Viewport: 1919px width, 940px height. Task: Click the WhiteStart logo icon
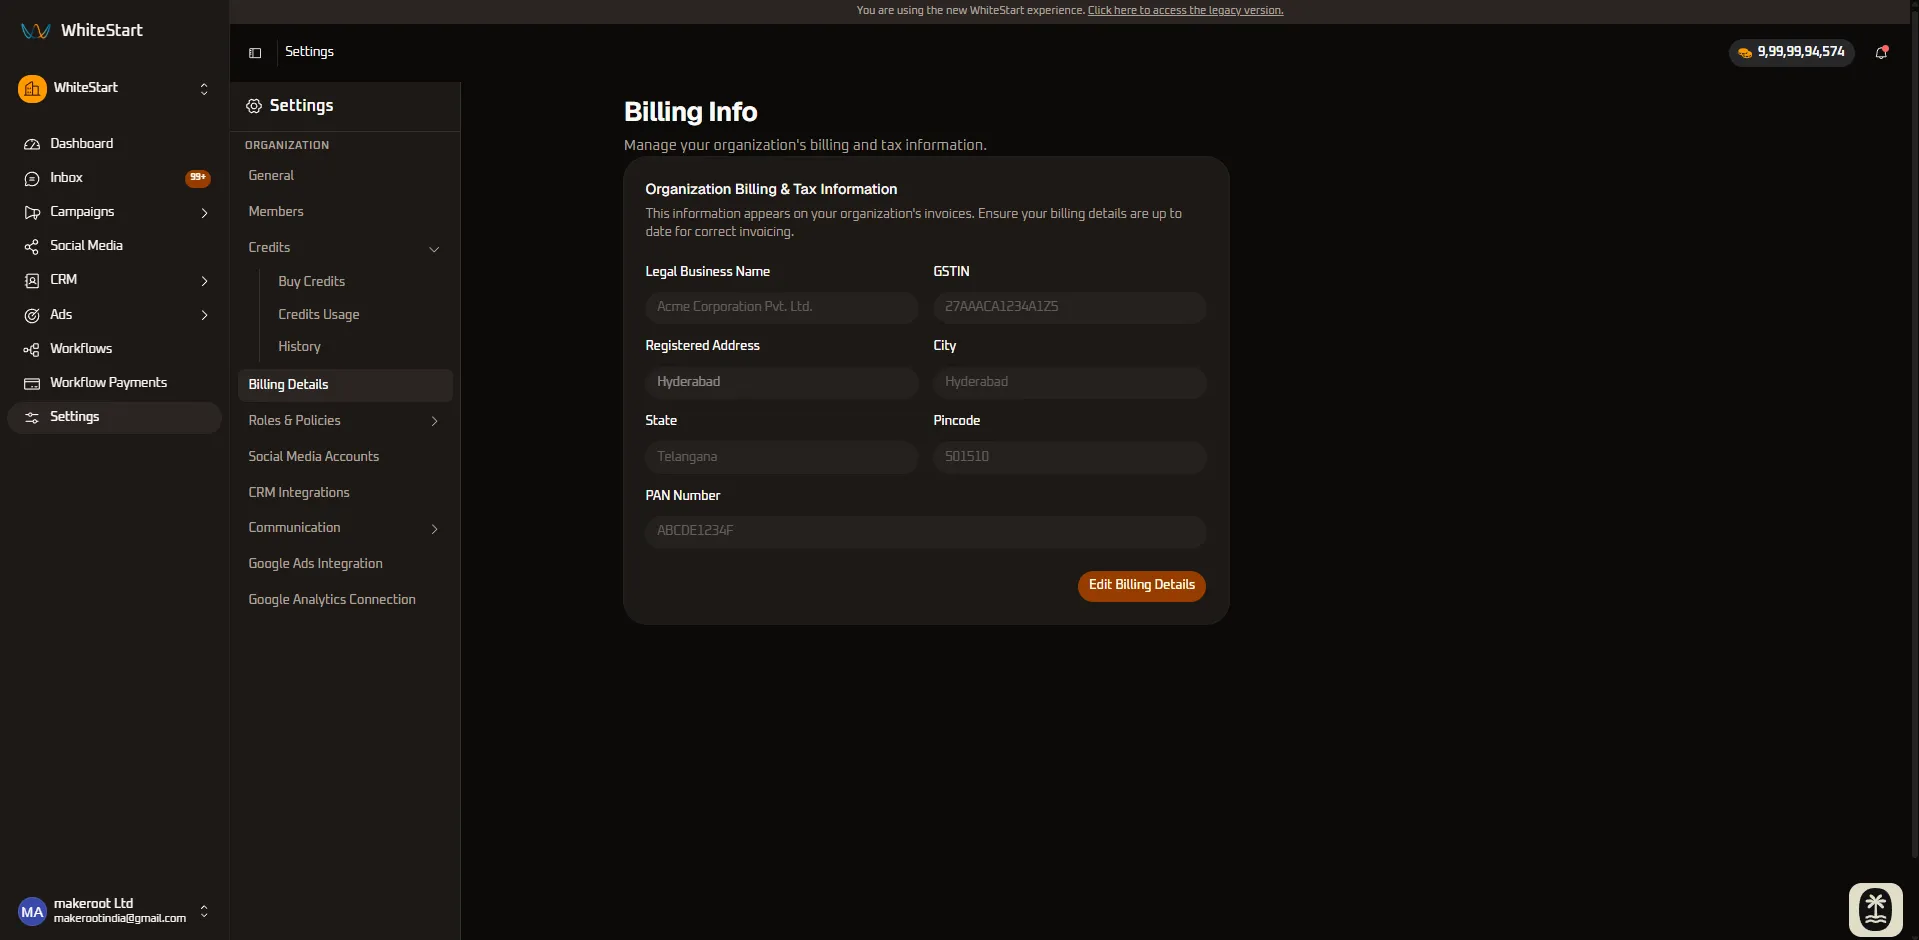[x=35, y=31]
